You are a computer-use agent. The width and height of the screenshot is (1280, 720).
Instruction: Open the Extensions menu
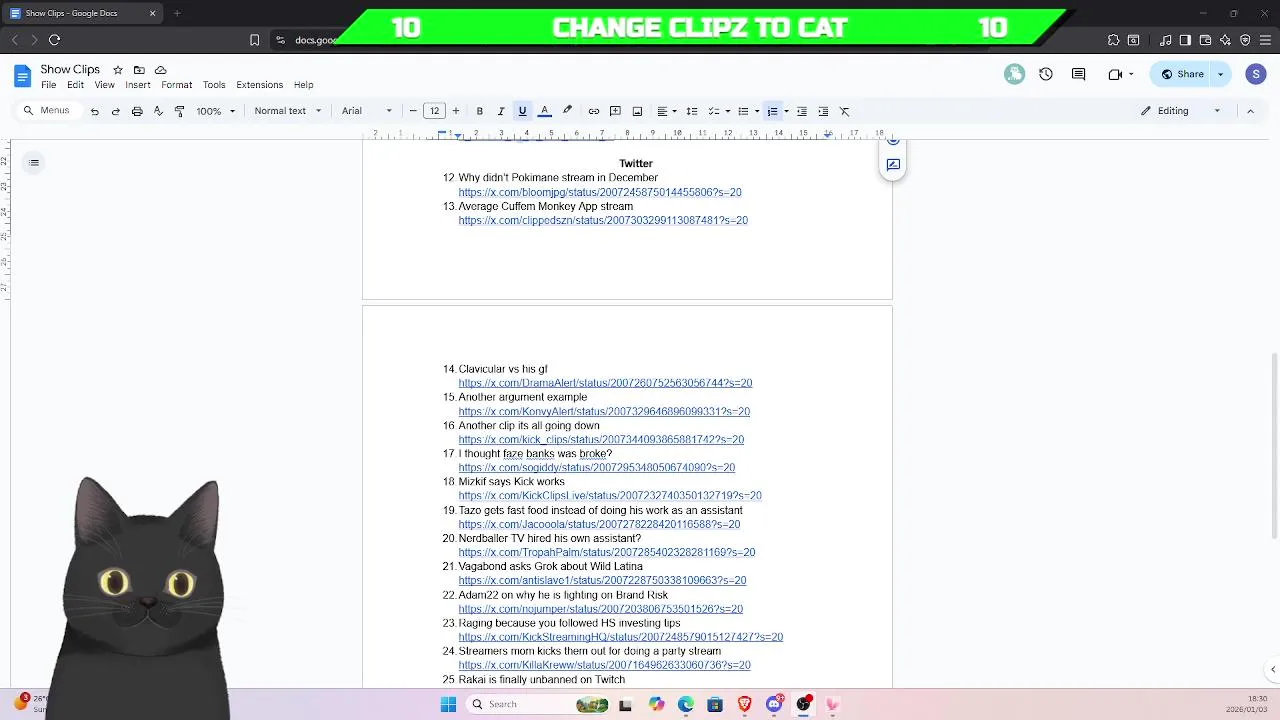(259, 85)
